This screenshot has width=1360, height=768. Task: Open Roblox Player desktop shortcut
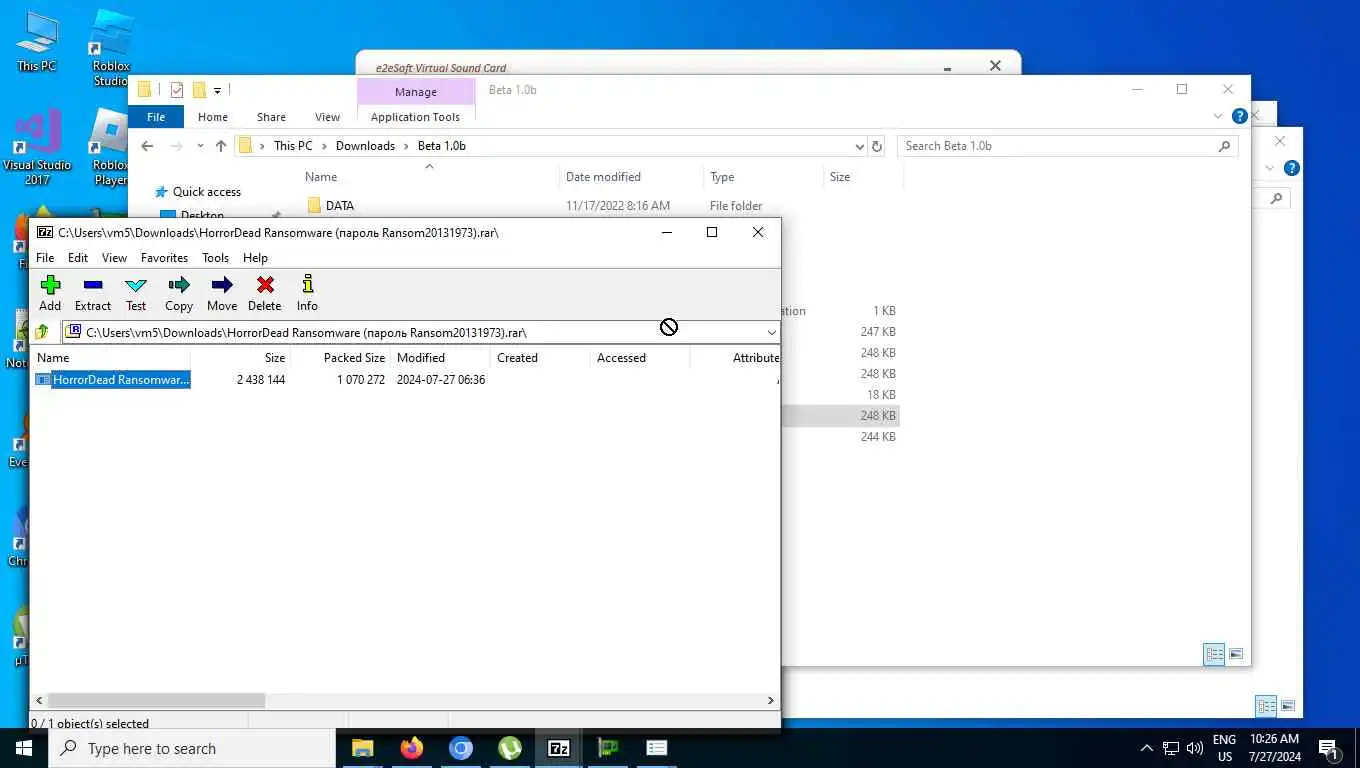(110, 148)
